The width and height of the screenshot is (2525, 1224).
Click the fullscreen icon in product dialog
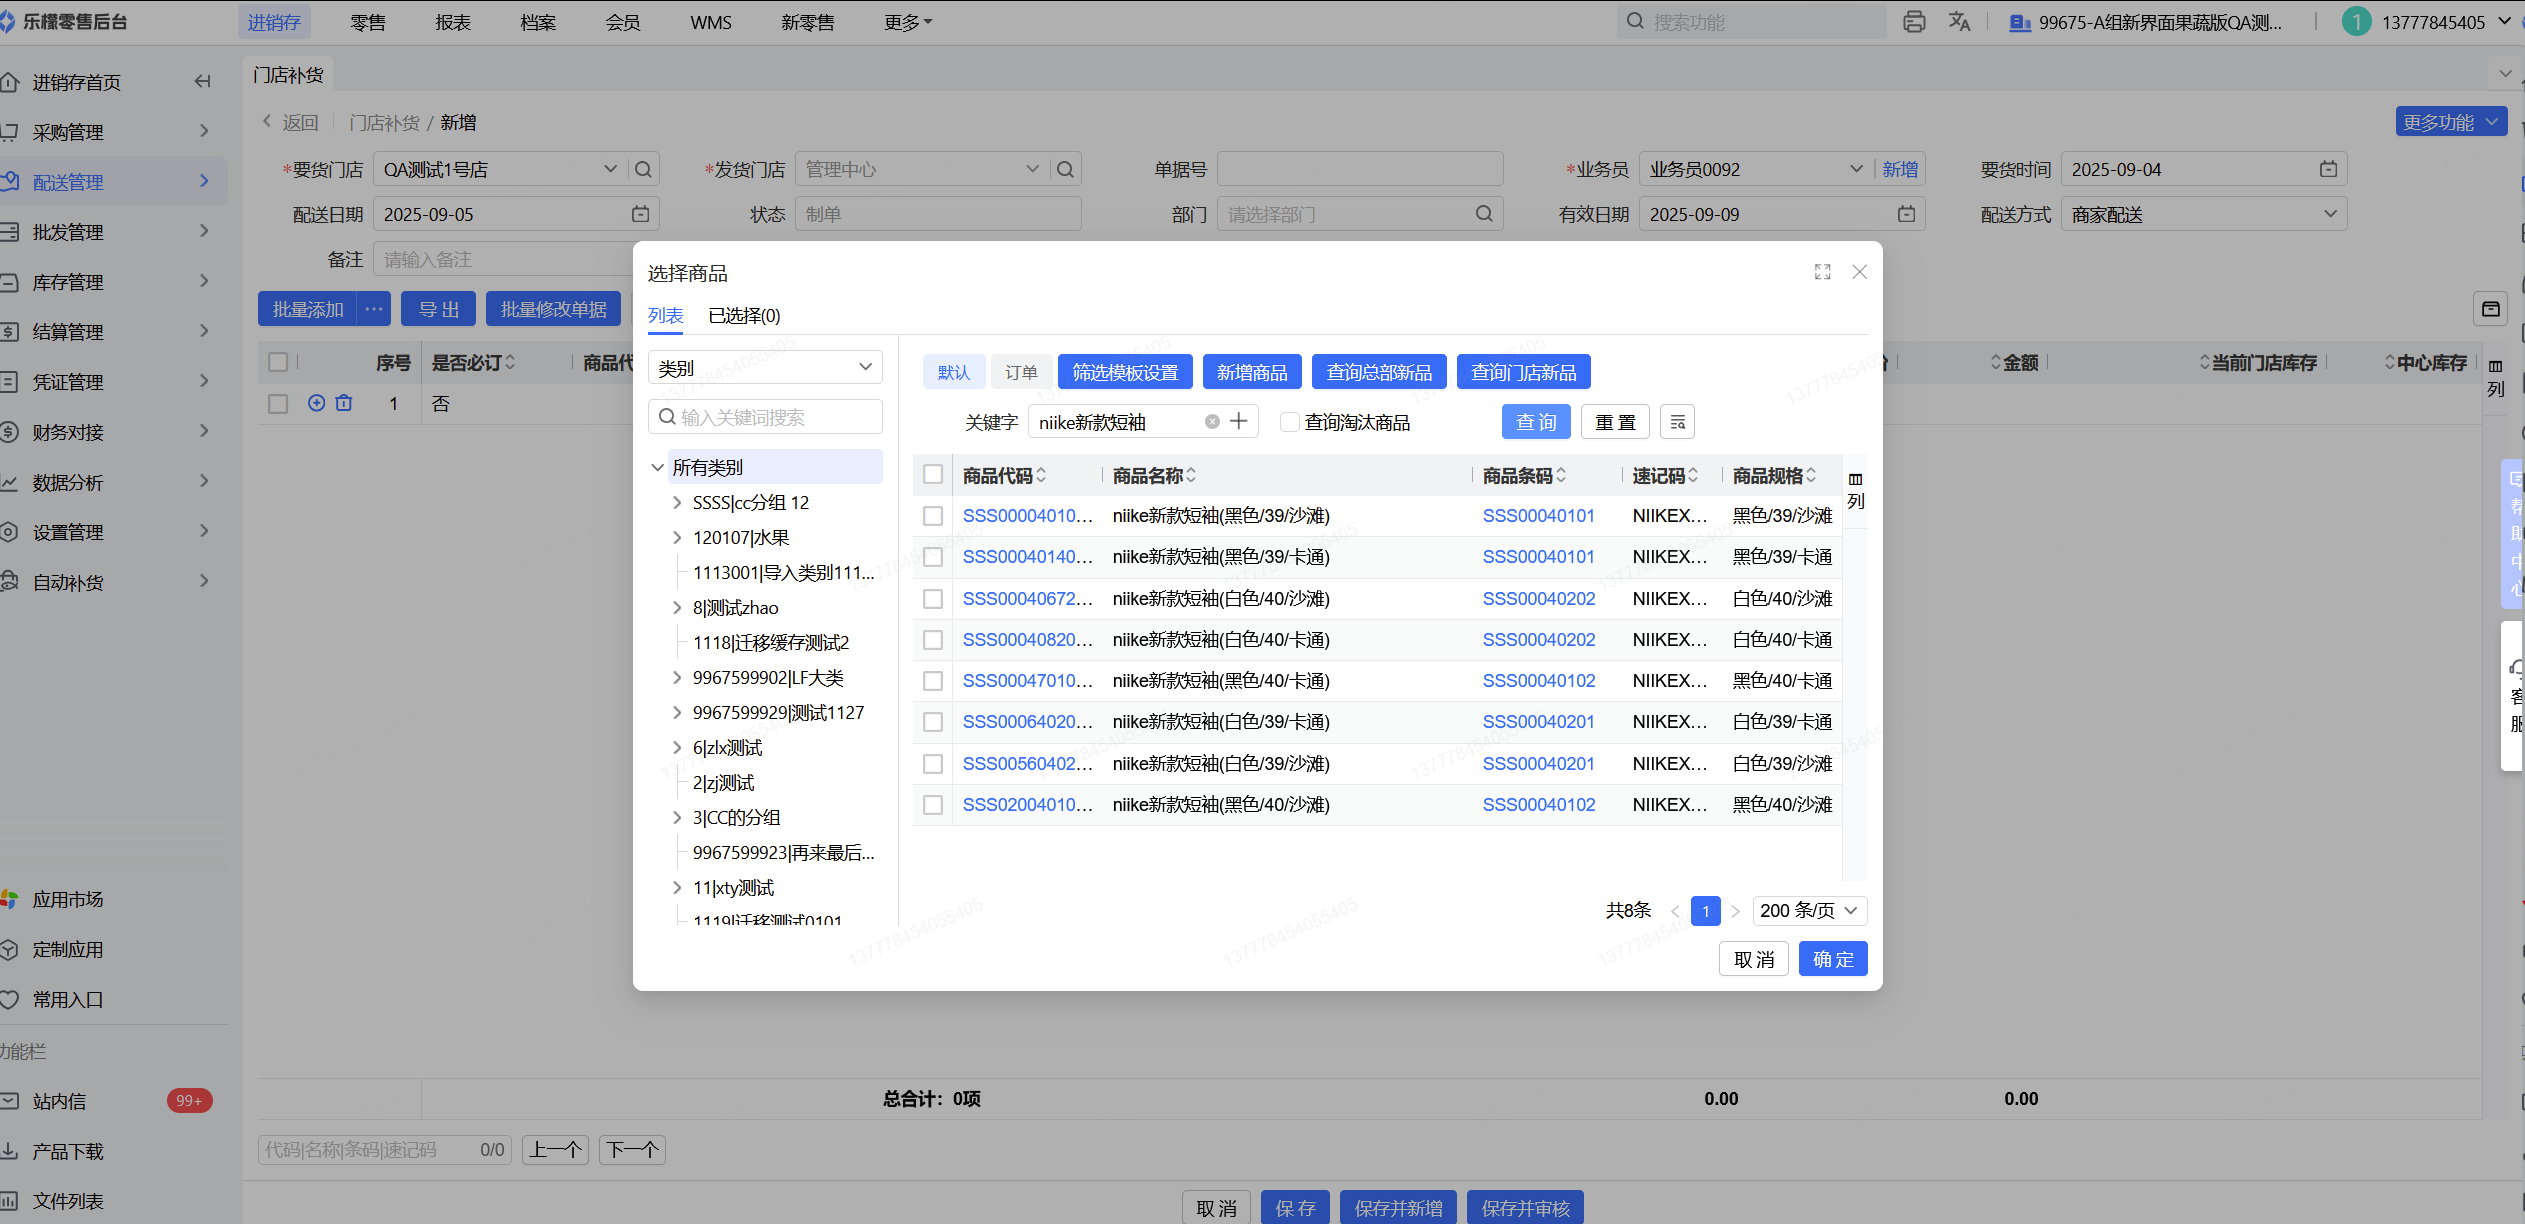1822,272
